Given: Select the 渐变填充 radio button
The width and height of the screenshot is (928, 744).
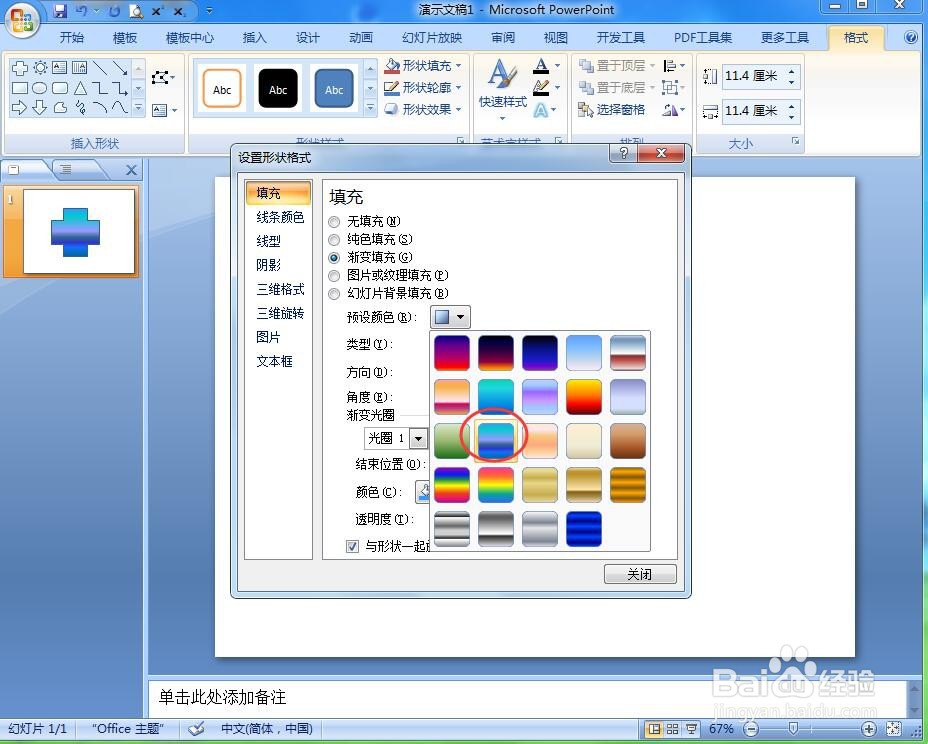Looking at the screenshot, I should pos(334,257).
